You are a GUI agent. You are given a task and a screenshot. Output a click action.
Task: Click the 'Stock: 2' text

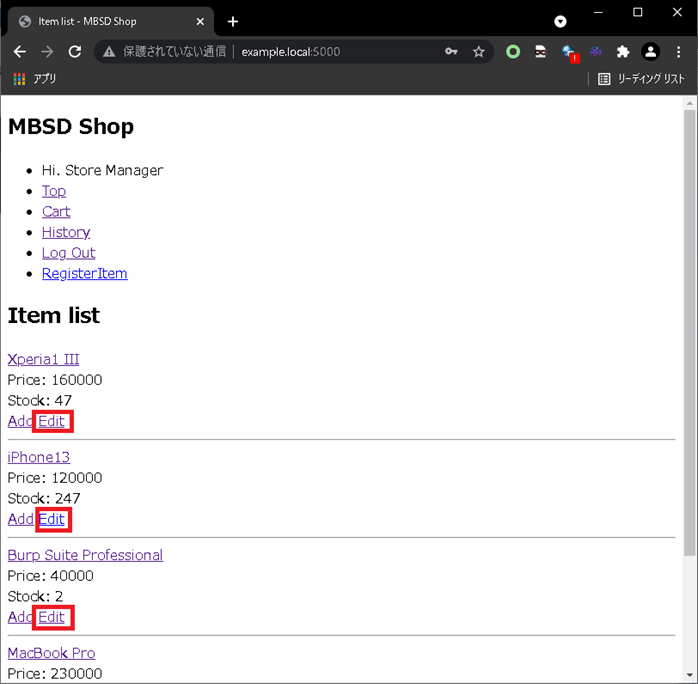(35, 596)
